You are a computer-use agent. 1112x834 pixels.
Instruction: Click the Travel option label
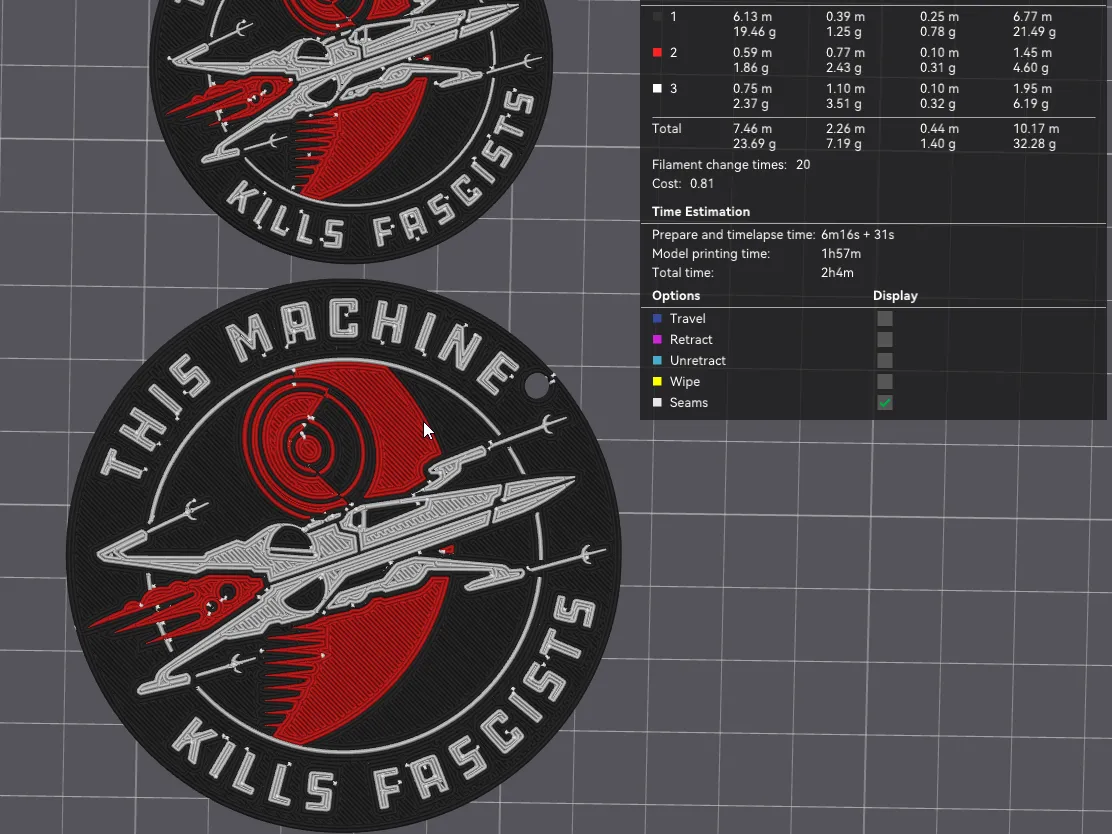coord(687,318)
